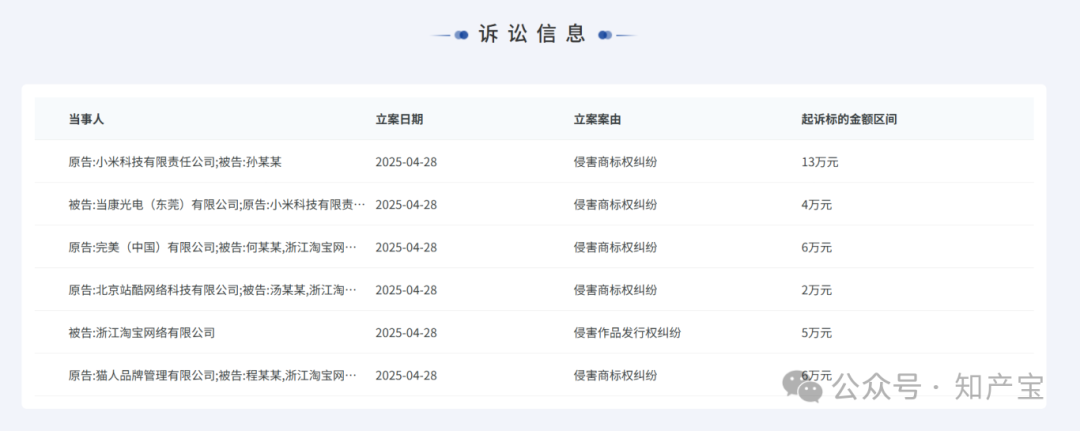Click 侵害商标权纠纷 in the 猫人品牌管理 row
This screenshot has height=431, width=1080.
pyautogui.click(x=615, y=376)
